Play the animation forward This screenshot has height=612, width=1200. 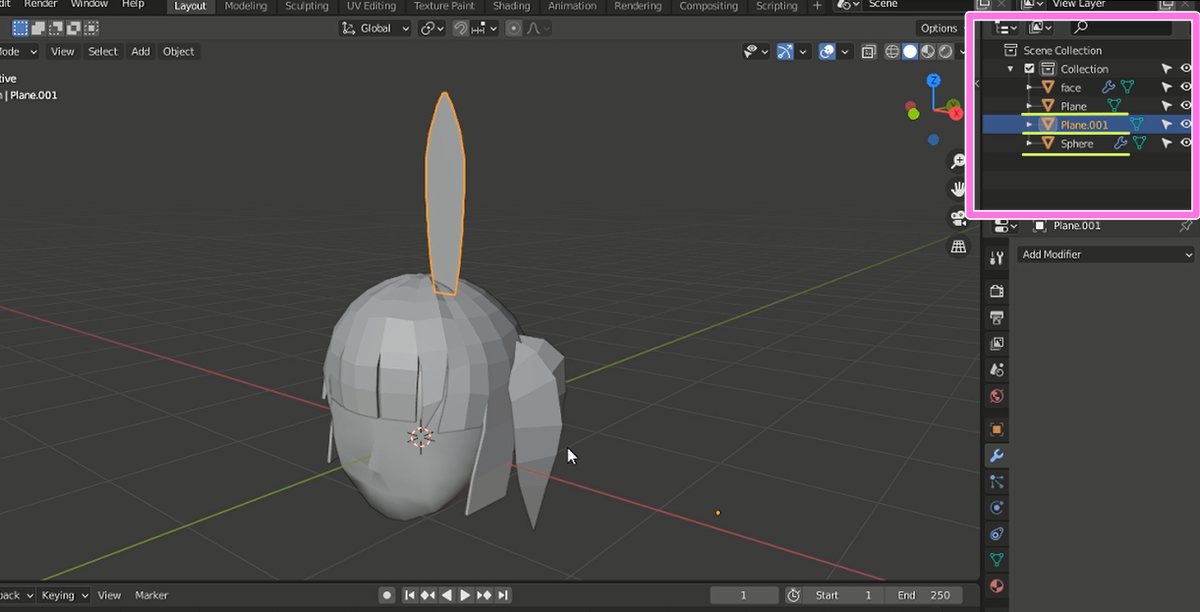tap(465, 595)
